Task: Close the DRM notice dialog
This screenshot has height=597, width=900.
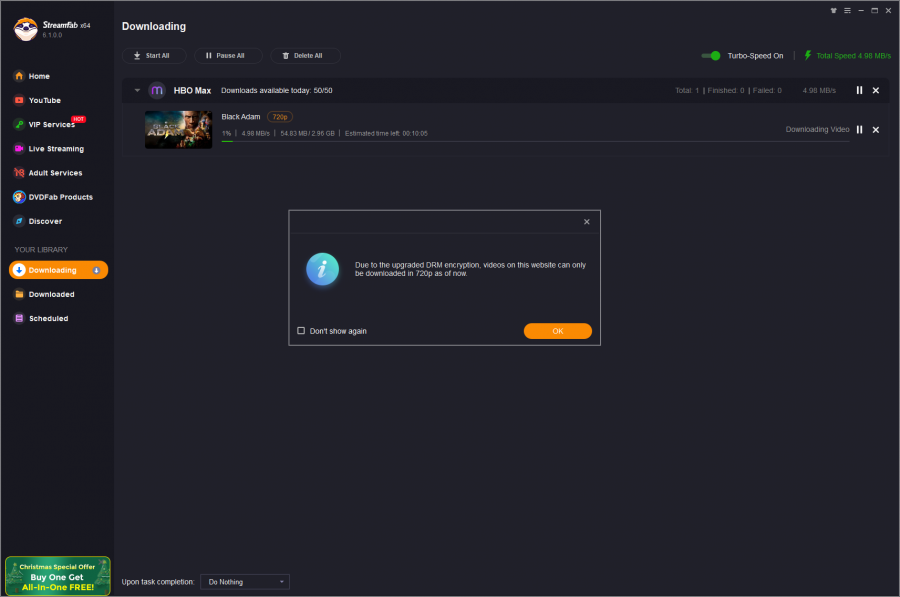Action: point(587,222)
